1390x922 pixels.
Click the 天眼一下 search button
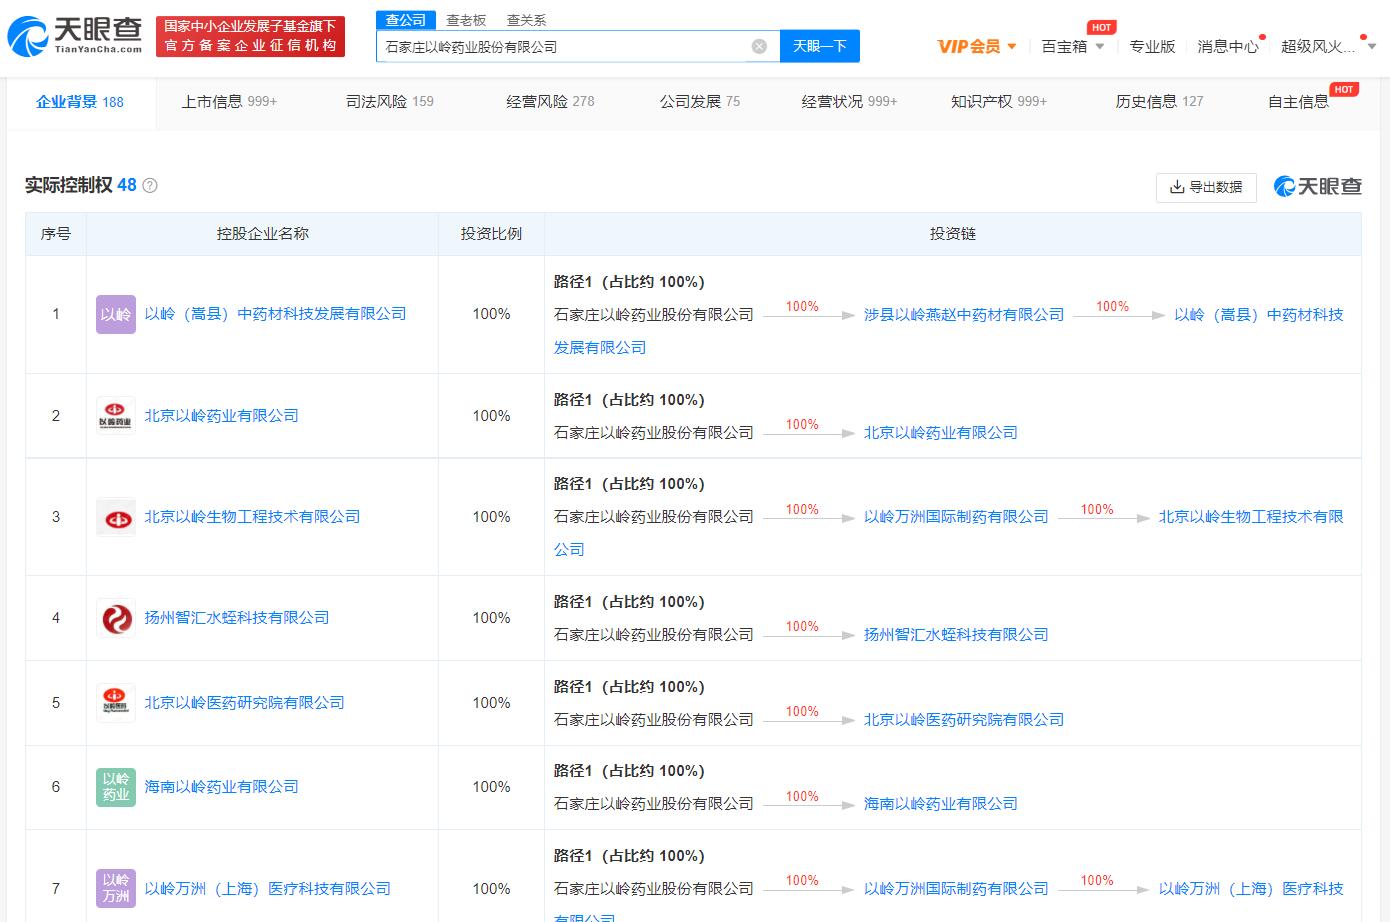(x=819, y=46)
